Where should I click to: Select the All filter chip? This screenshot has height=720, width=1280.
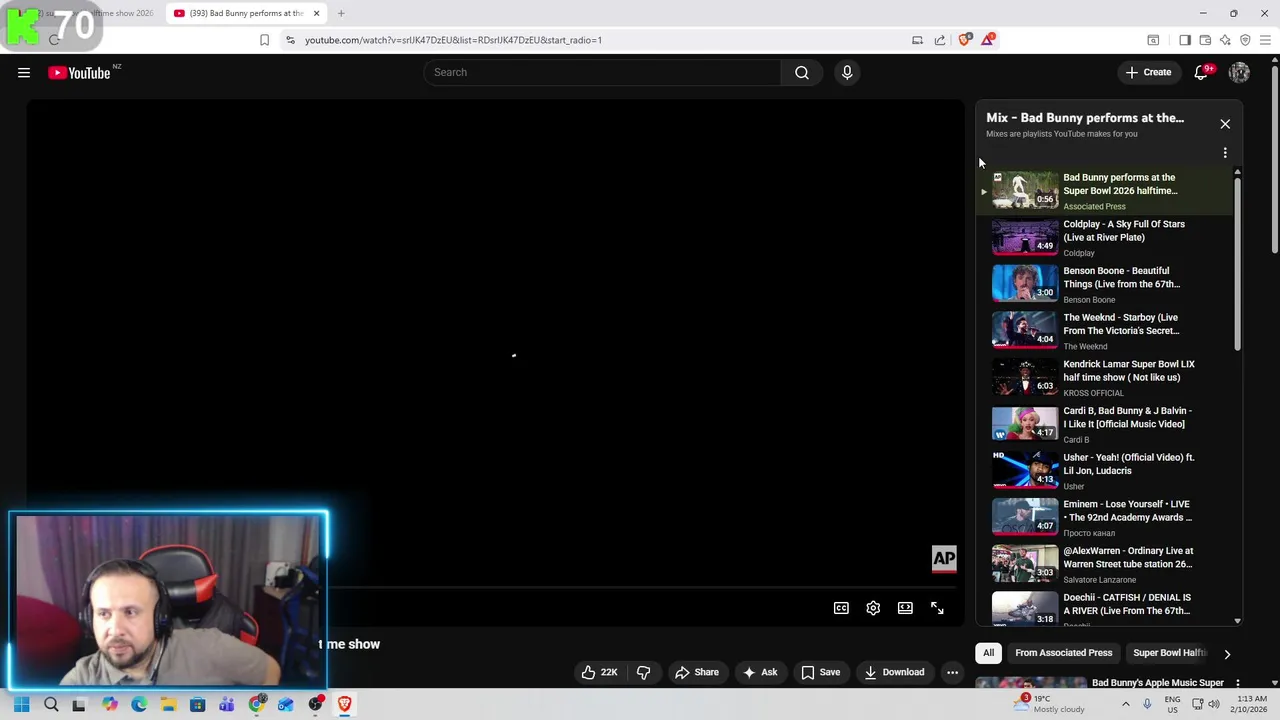[988, 653]
